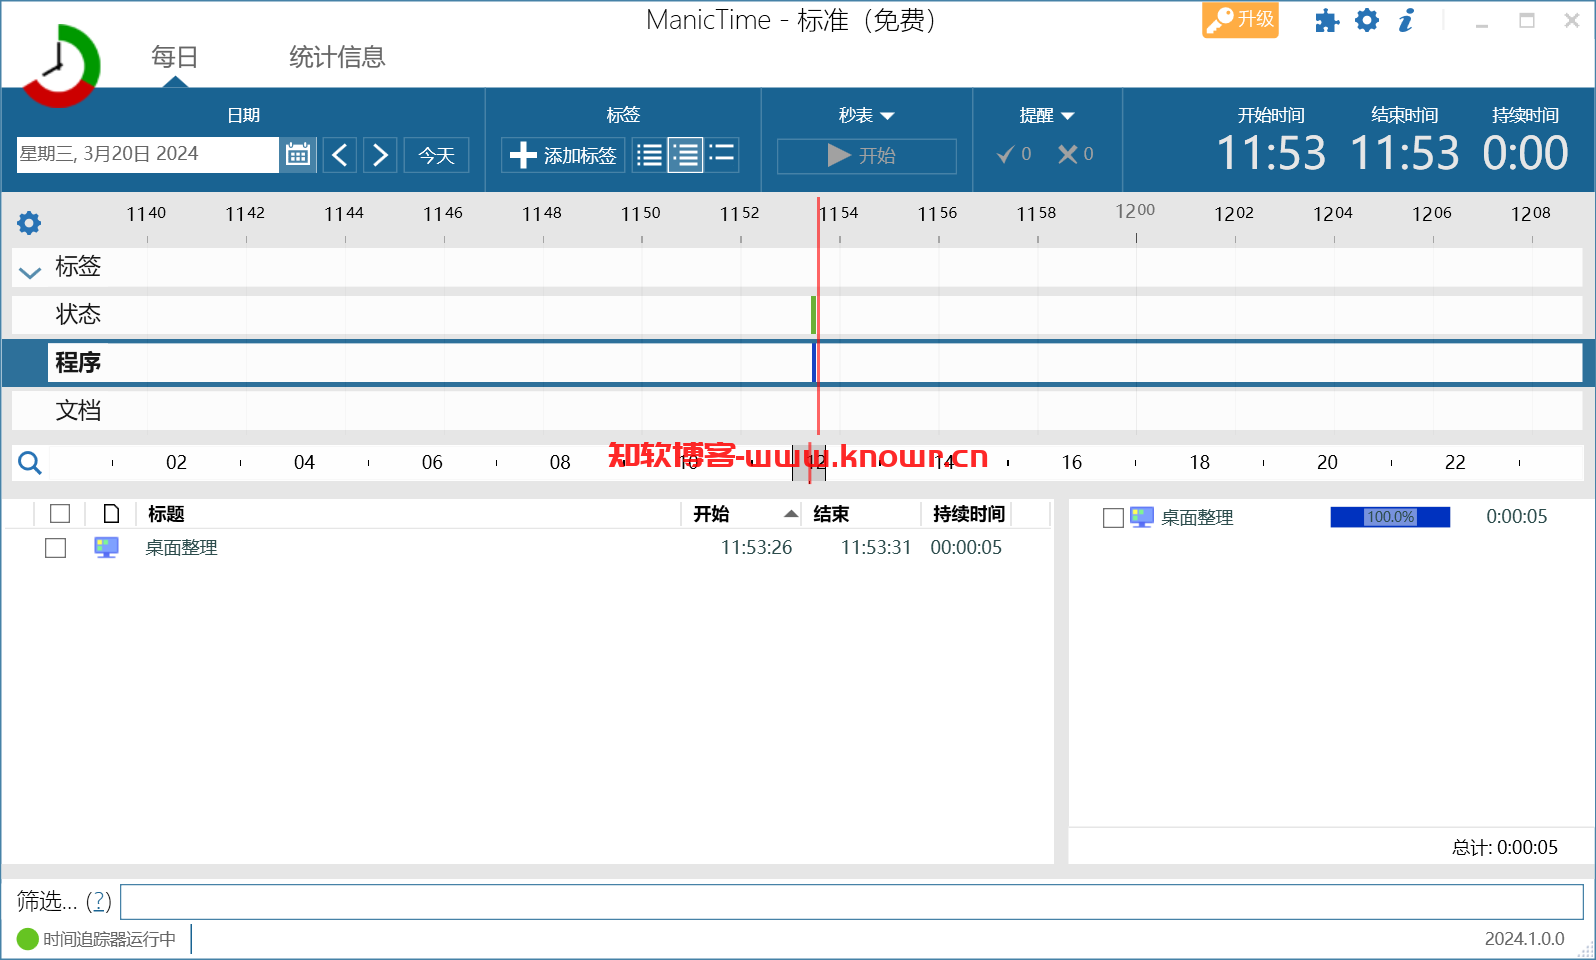Click the timeline zoom magnifier icon
The height and width of the screenshot is (960, 1596).
point(30,462)
